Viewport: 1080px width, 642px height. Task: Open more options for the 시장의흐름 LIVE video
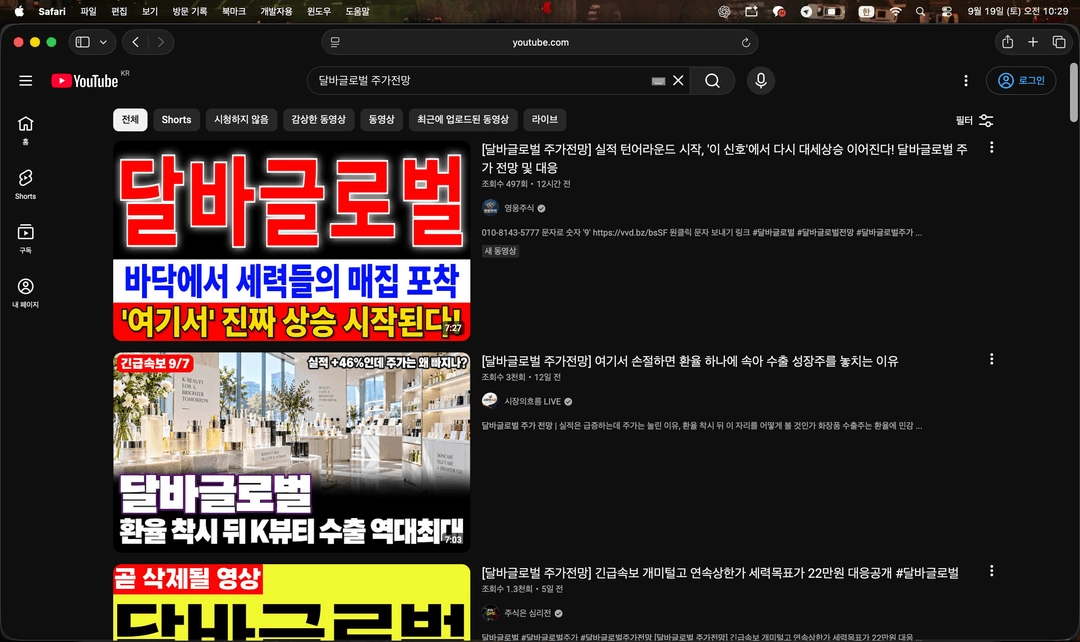991,359
